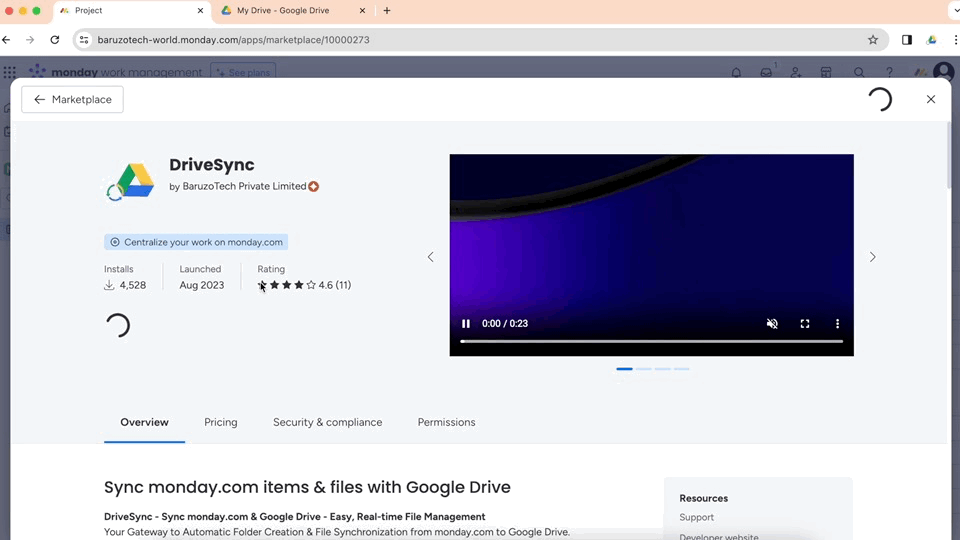Click the Sync monday.com items heading

click(x=307, y=487)
